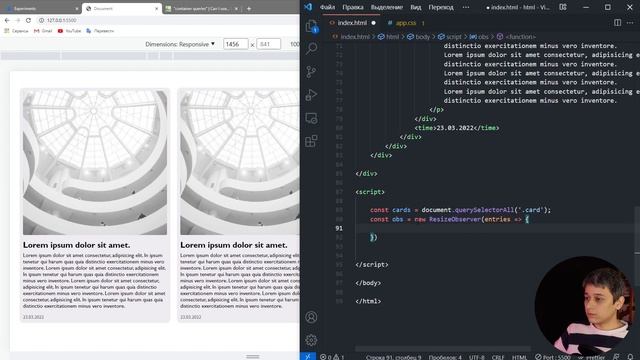Click the Prettier status bar item

(x=591, y=357)
